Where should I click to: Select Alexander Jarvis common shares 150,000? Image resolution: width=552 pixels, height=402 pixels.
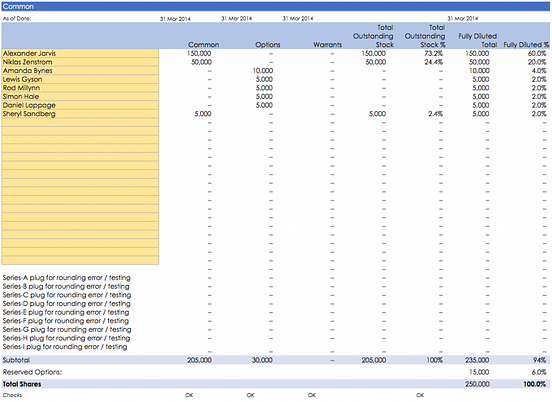[199, 54]
